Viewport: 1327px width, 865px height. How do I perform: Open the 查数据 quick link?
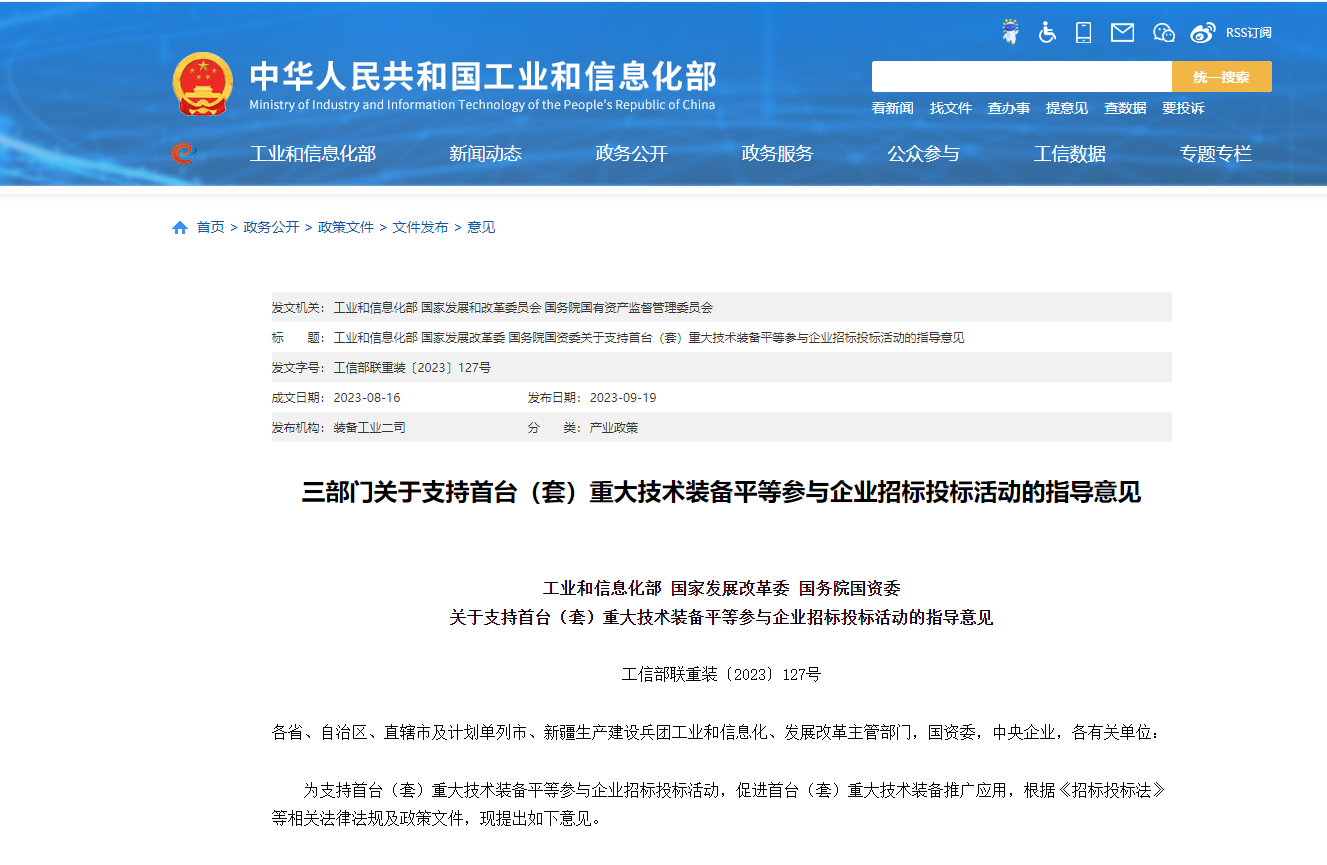point(1125,108)
